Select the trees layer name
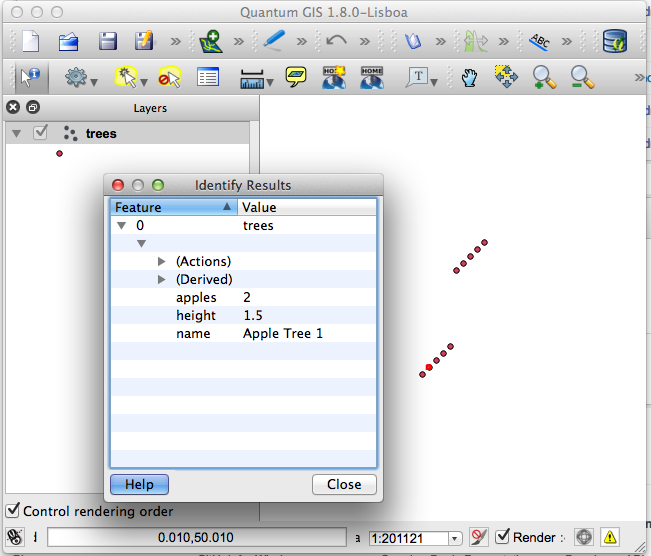The width and height of the screenshot is (651, 556). pos(101,134)
